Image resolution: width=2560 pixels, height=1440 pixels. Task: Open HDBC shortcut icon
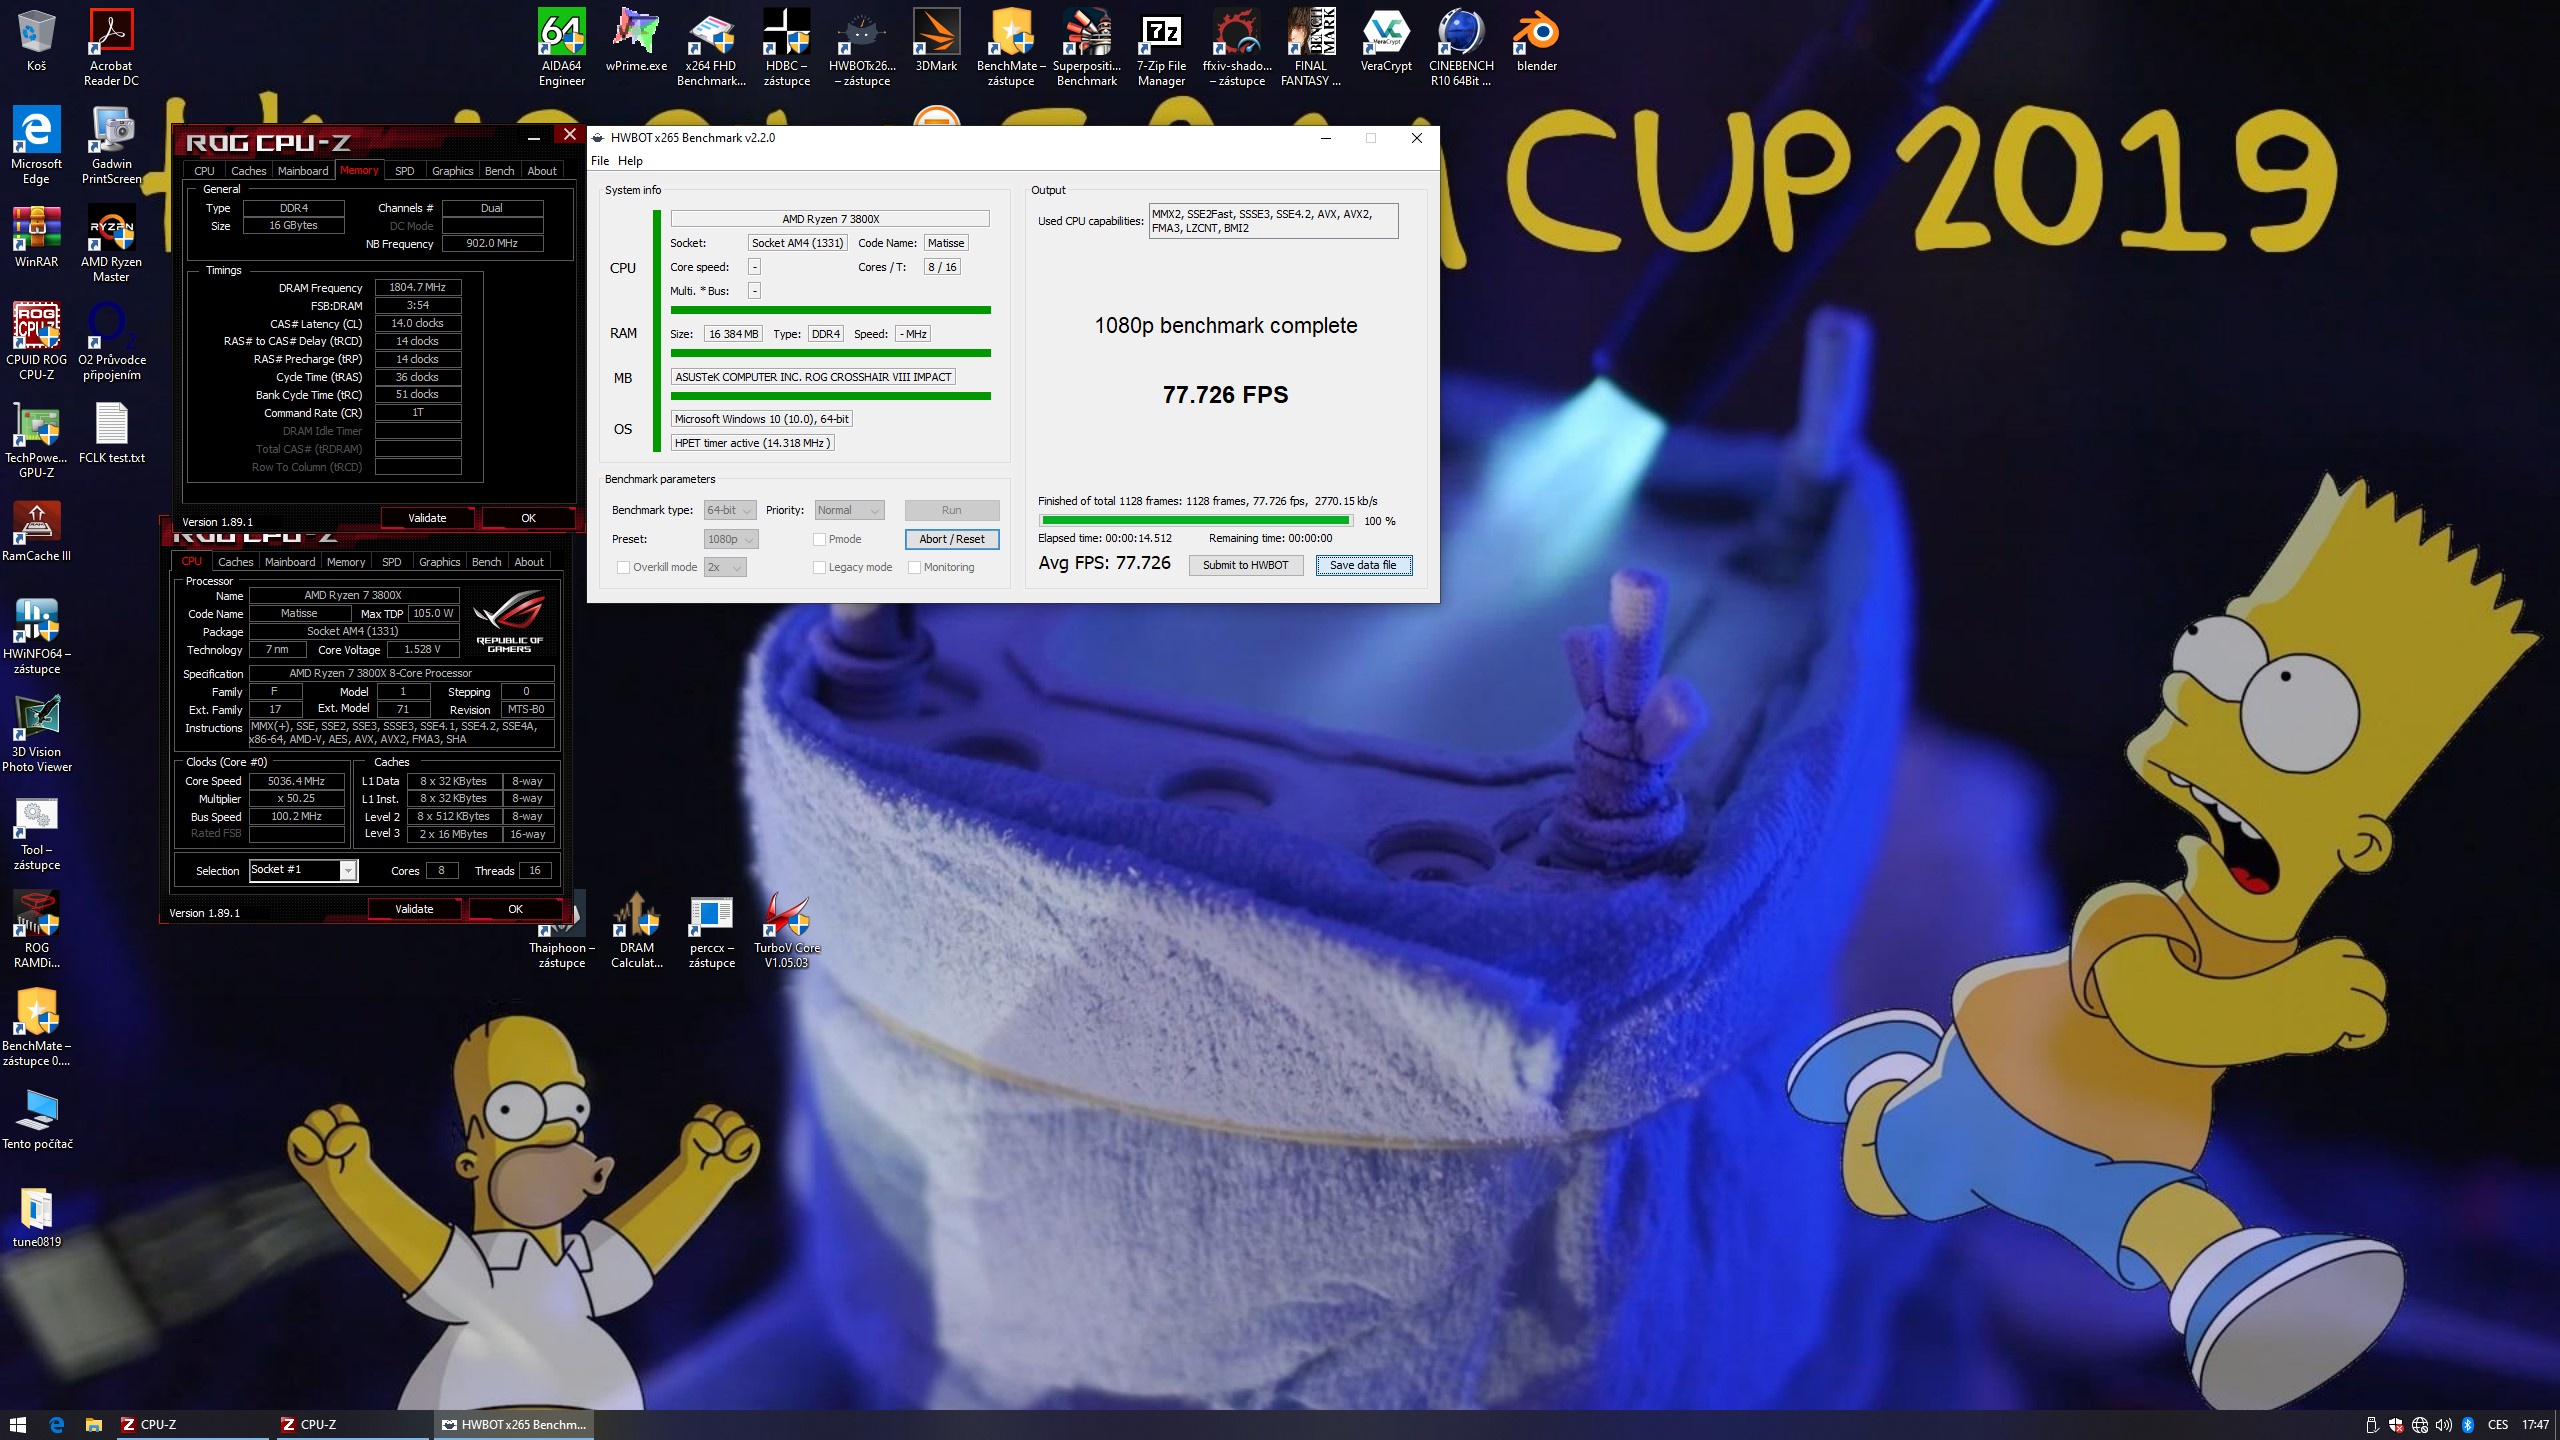[x=786, y=47]
